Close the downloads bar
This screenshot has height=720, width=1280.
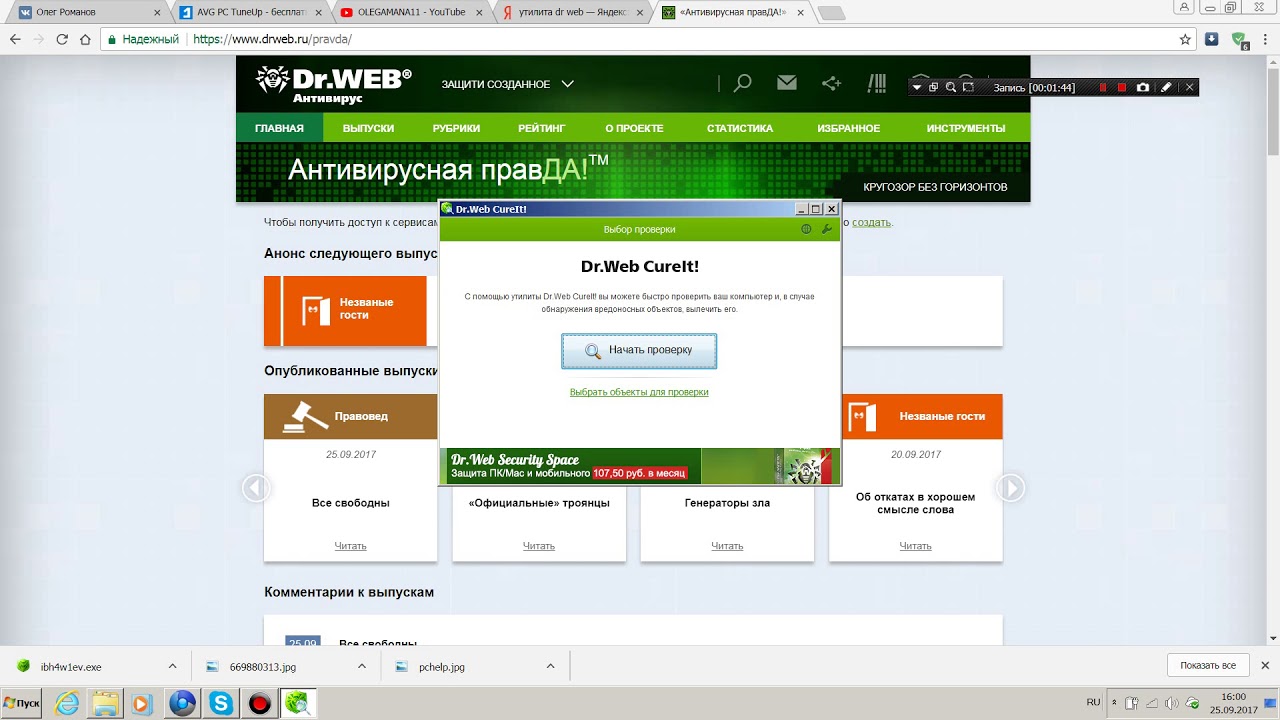click(x=1264, y=665)
